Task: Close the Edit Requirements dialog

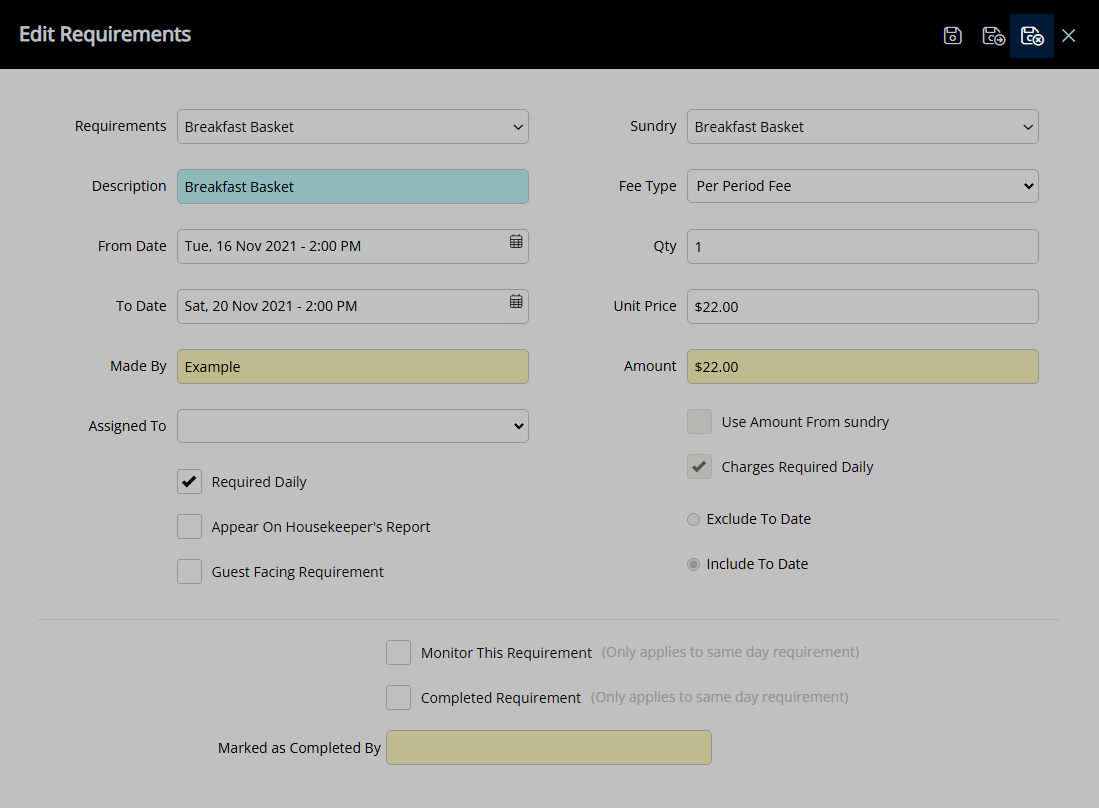Action: [1068, 35]
